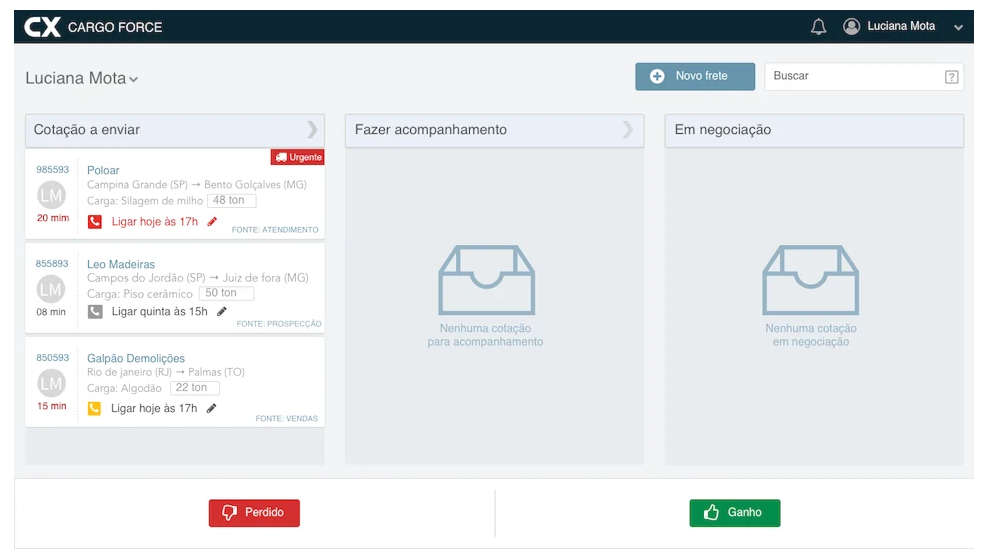Click the search help question icon
The image size is (992, 558).
951,77
